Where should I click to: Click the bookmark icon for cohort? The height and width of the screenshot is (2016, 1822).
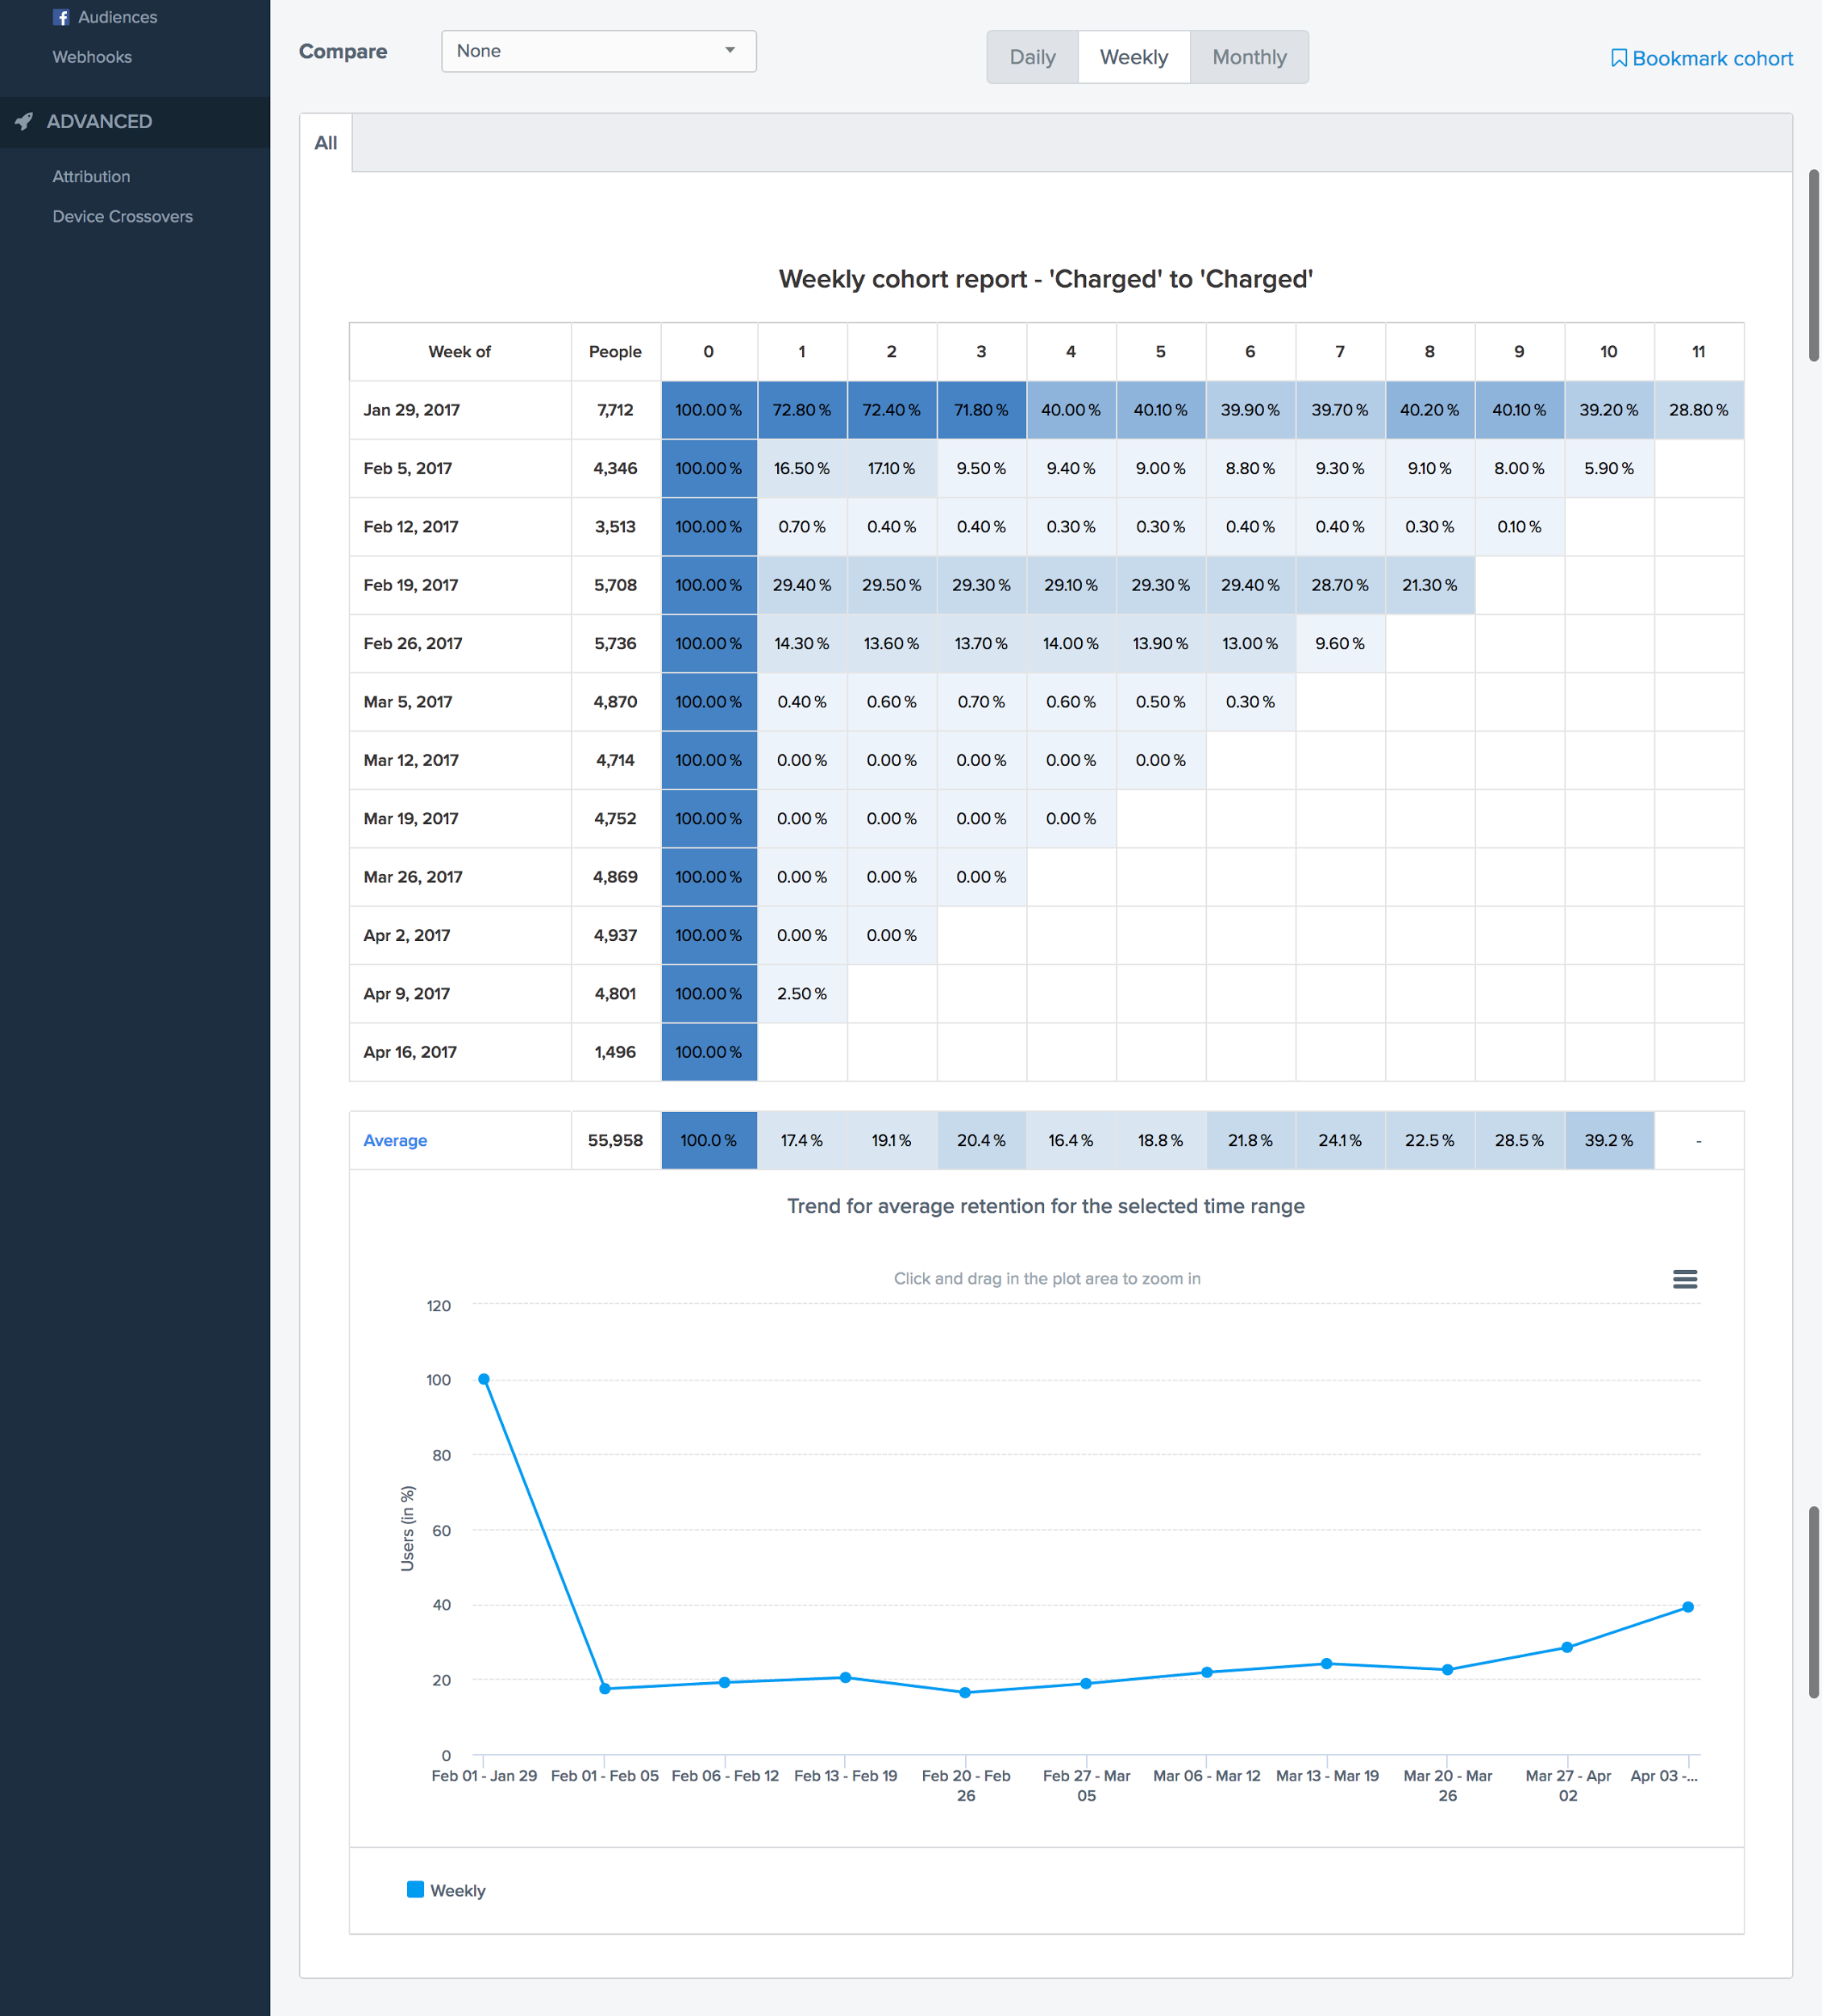click(1618, 58)
